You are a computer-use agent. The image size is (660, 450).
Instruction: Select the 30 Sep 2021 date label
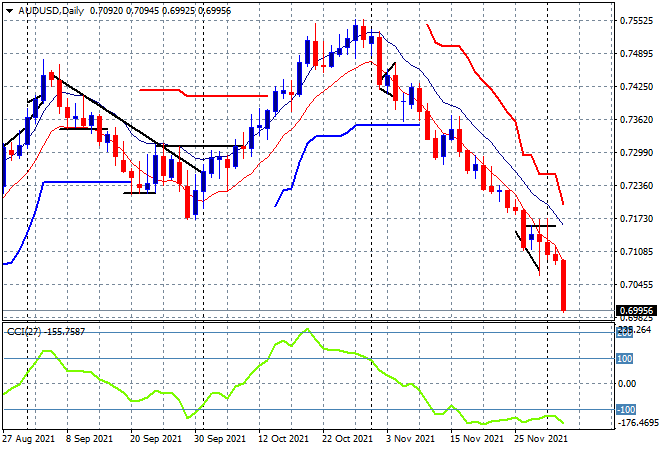(x=219, y=438)
